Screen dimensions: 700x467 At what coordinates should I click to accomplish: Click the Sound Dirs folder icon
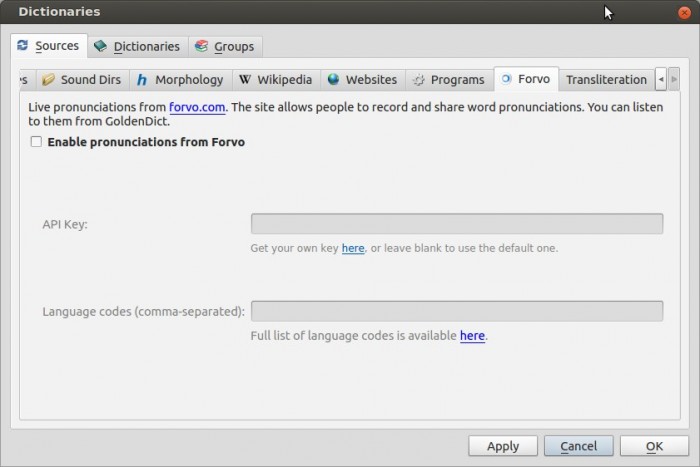[x=48, y=80]
